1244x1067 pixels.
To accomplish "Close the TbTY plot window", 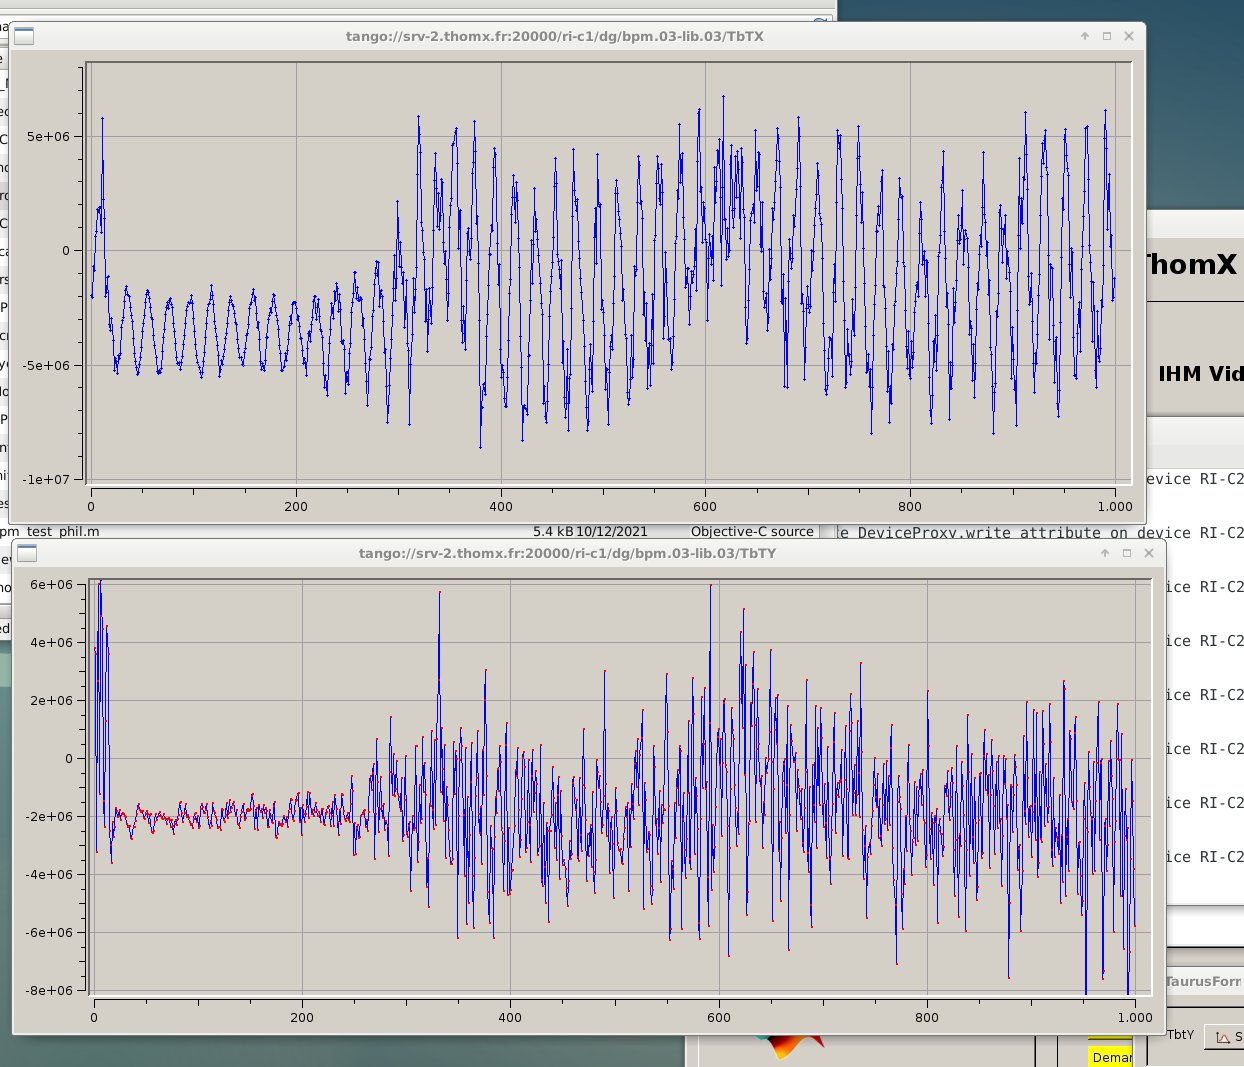I will click(1149, 553).
